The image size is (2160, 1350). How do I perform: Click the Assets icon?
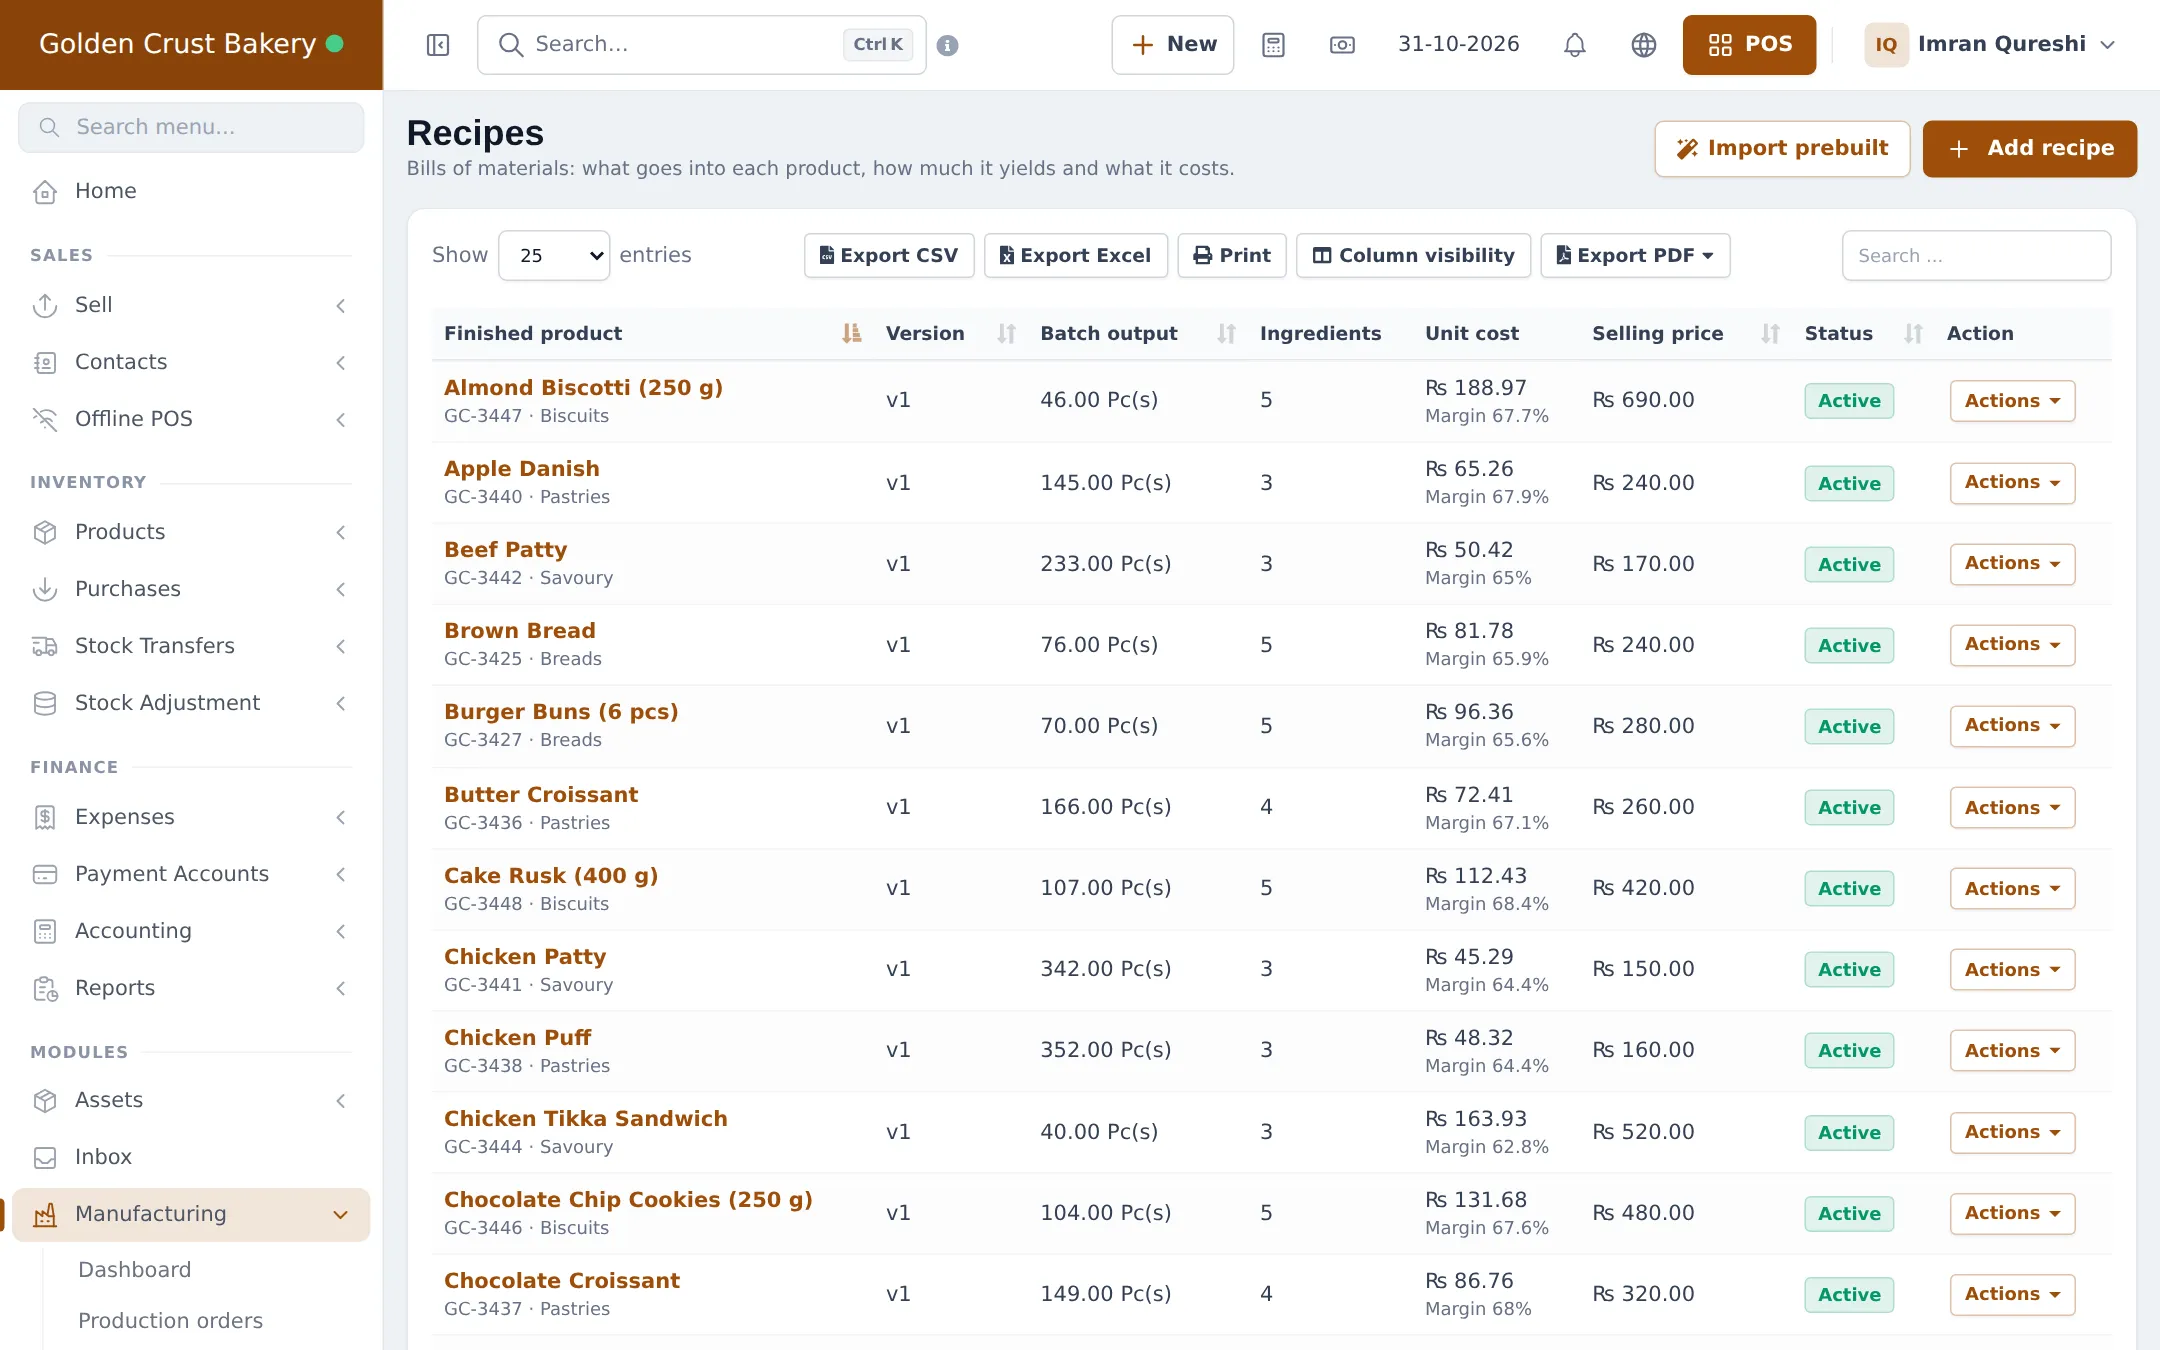coord(45,1100)
